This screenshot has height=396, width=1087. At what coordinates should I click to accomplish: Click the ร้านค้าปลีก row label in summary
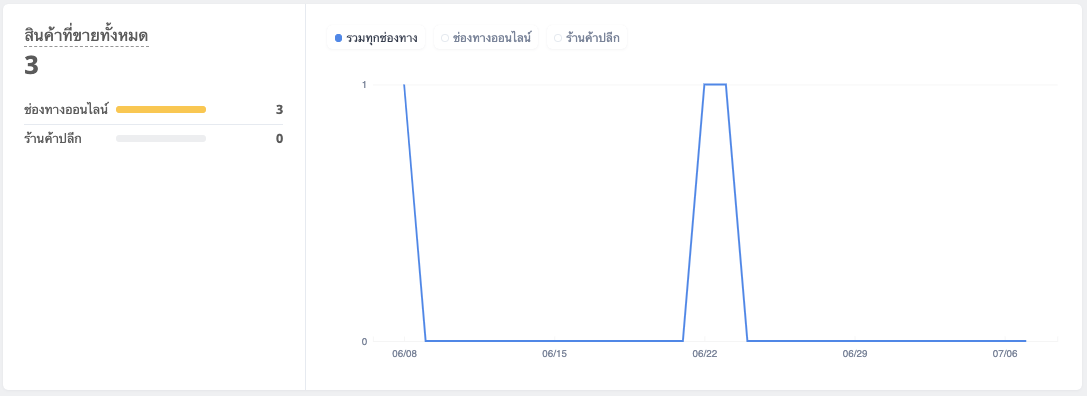(x=53, y=139)
